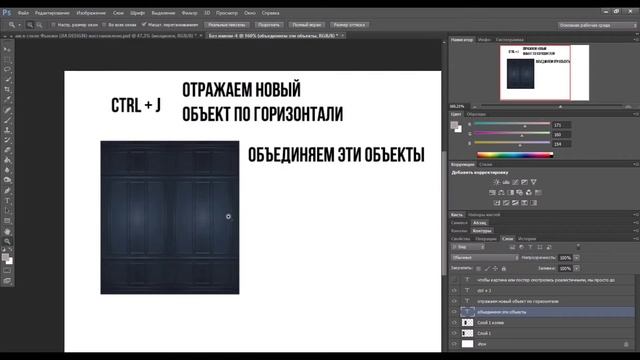The image size is (640, 360).
Task: Click the 'Полный экран' button
Action: click(x=307, y=25)
